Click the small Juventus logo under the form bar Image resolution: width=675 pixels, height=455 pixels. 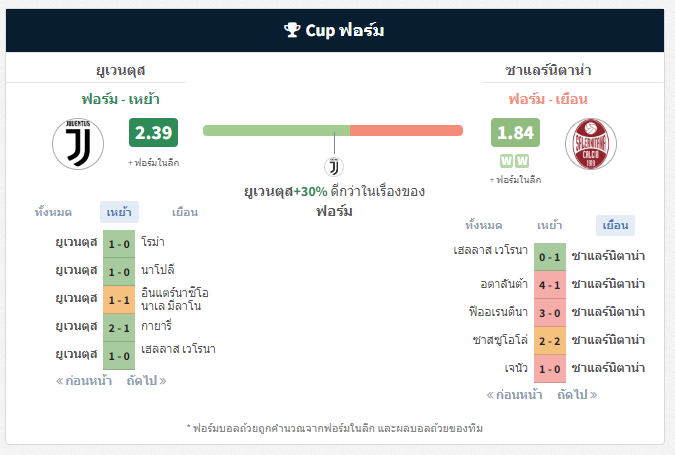pos(334,167)
